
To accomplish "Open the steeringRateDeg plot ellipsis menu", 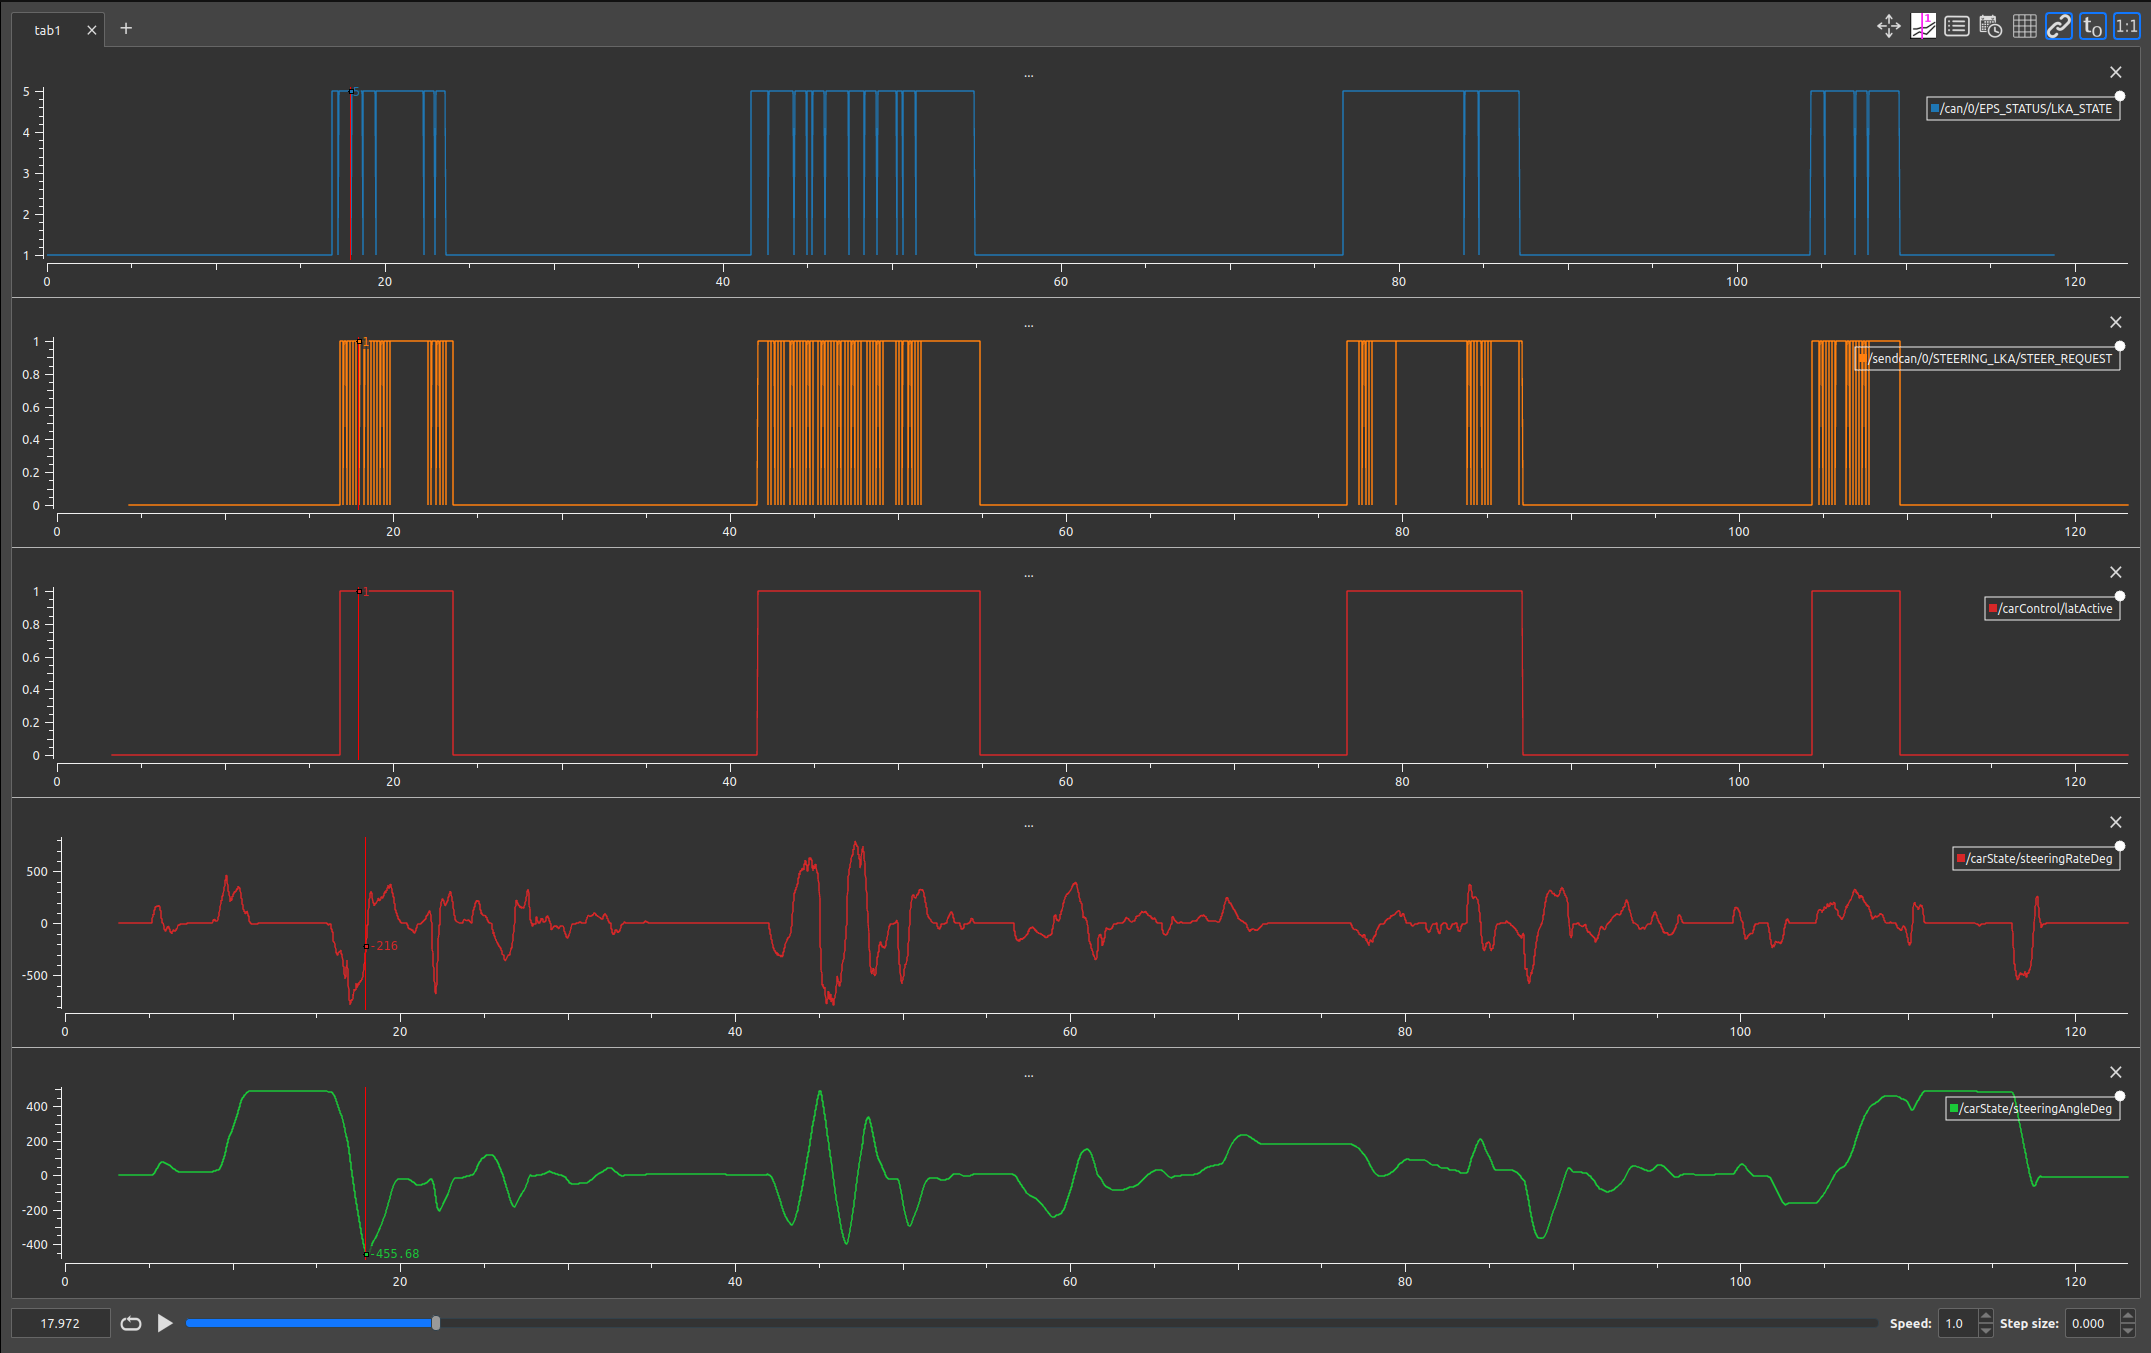I will coord(1028,825).
